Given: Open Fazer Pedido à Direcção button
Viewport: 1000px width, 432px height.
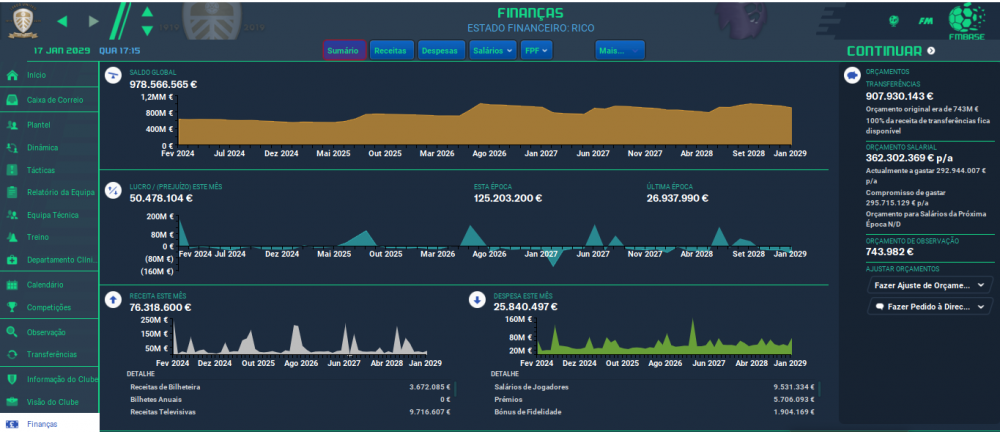Looking at the screenshot, I should pos(930,306).
